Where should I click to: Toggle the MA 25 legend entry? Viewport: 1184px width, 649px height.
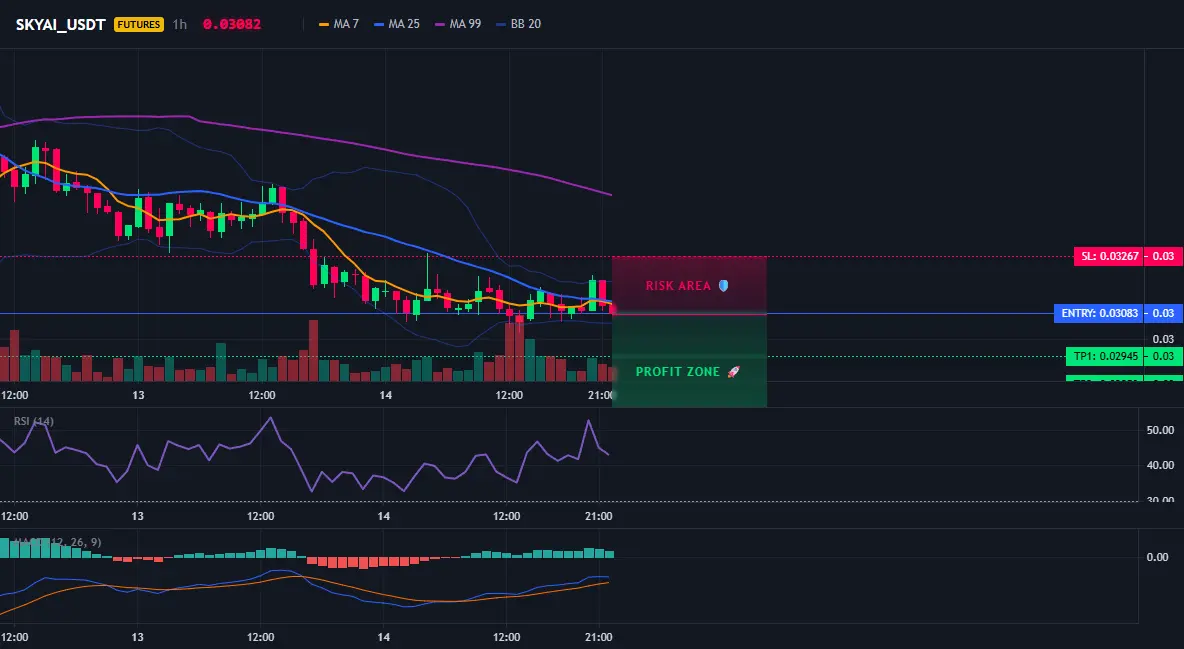point(397,24)
